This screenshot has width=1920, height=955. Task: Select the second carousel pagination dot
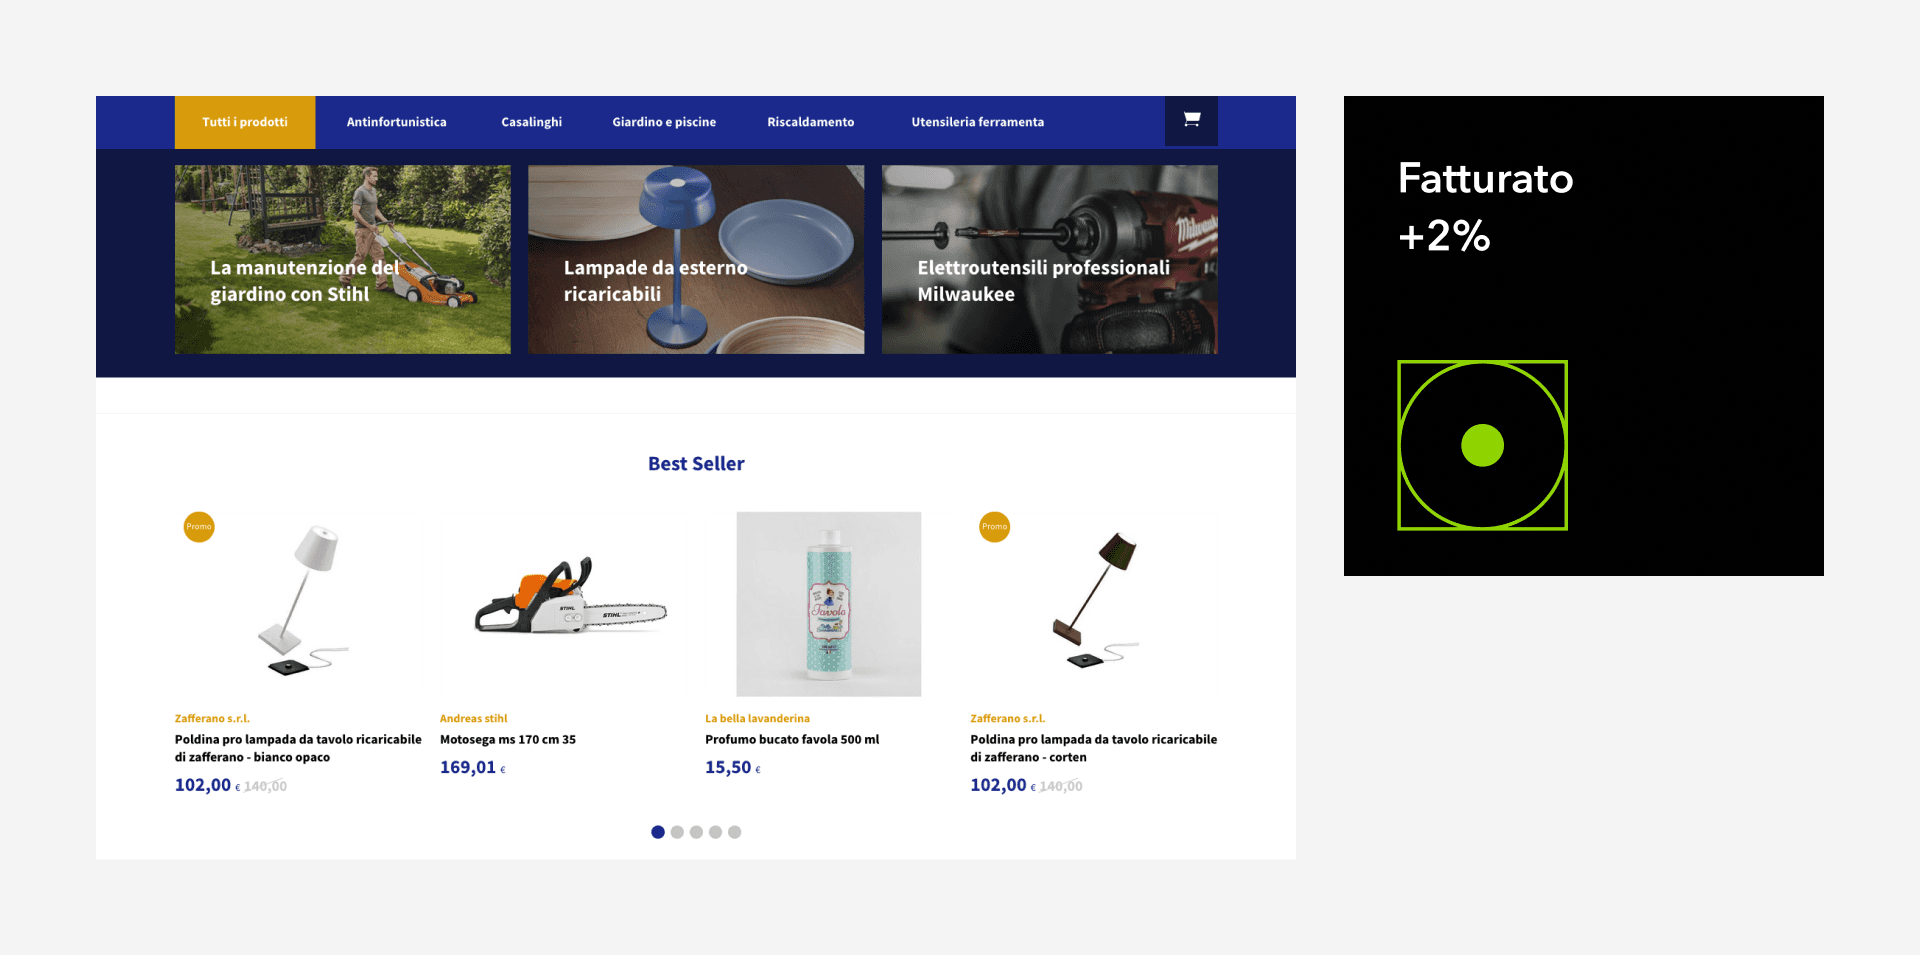click(677, 832)
